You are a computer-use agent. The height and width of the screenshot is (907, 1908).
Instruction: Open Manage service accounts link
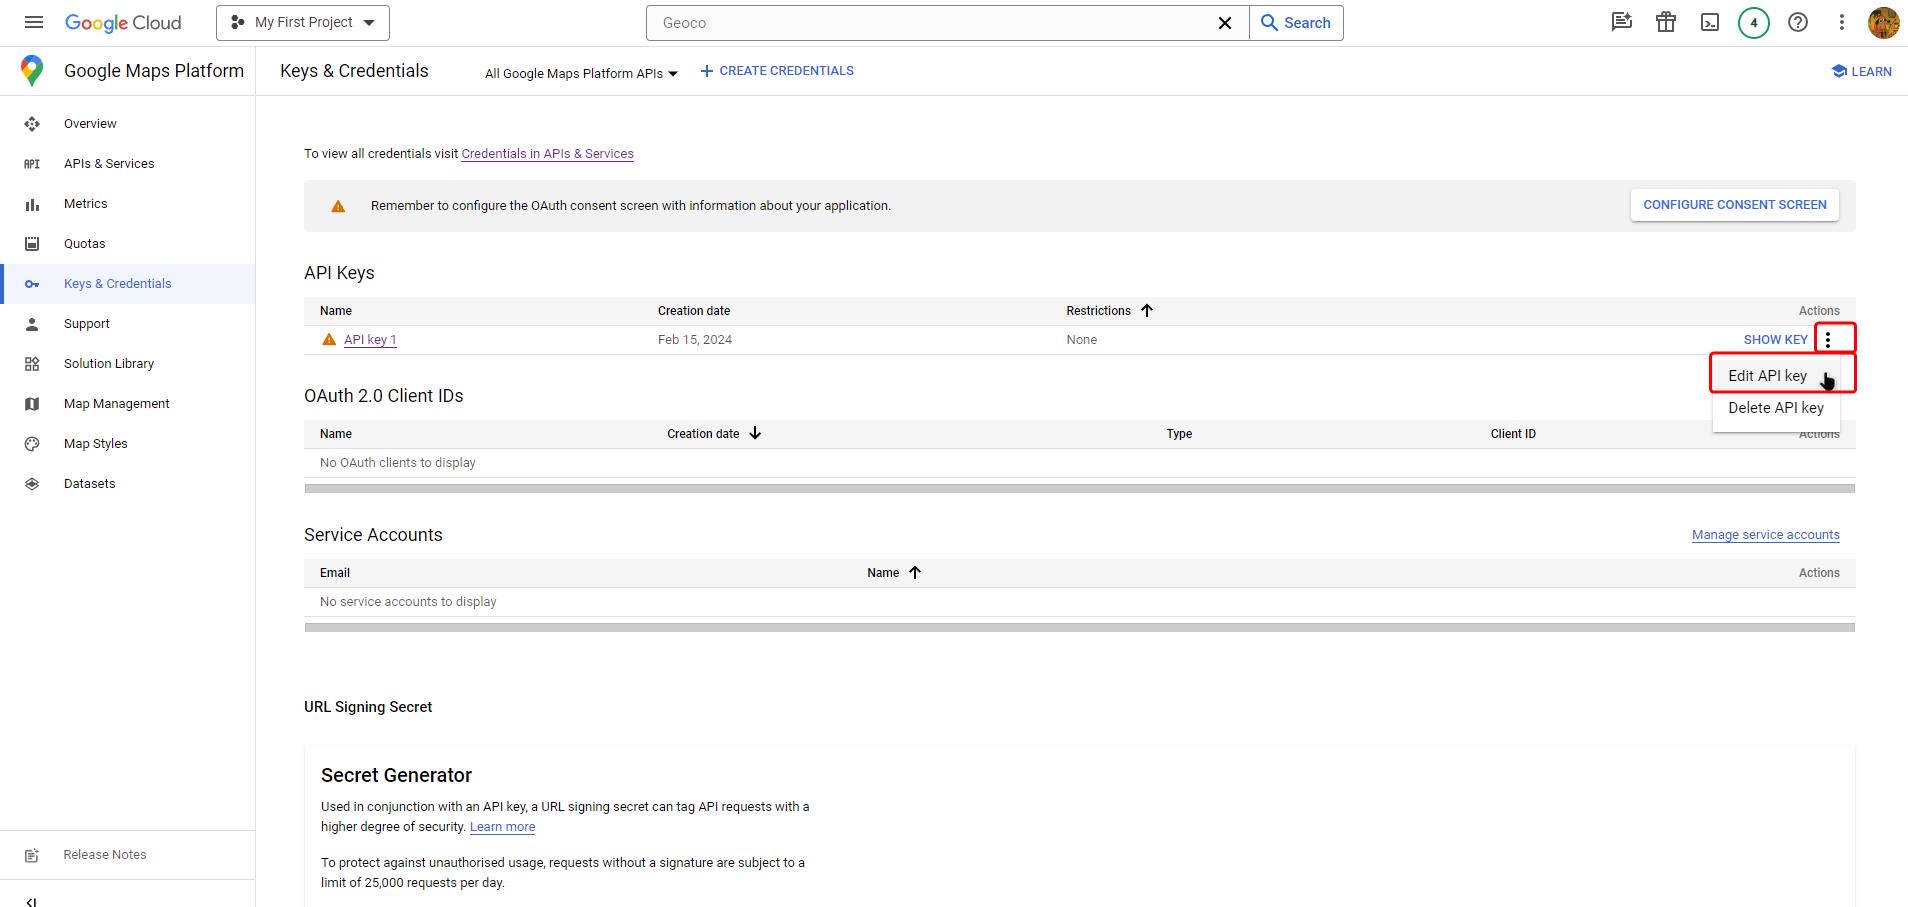(1766, 535)
